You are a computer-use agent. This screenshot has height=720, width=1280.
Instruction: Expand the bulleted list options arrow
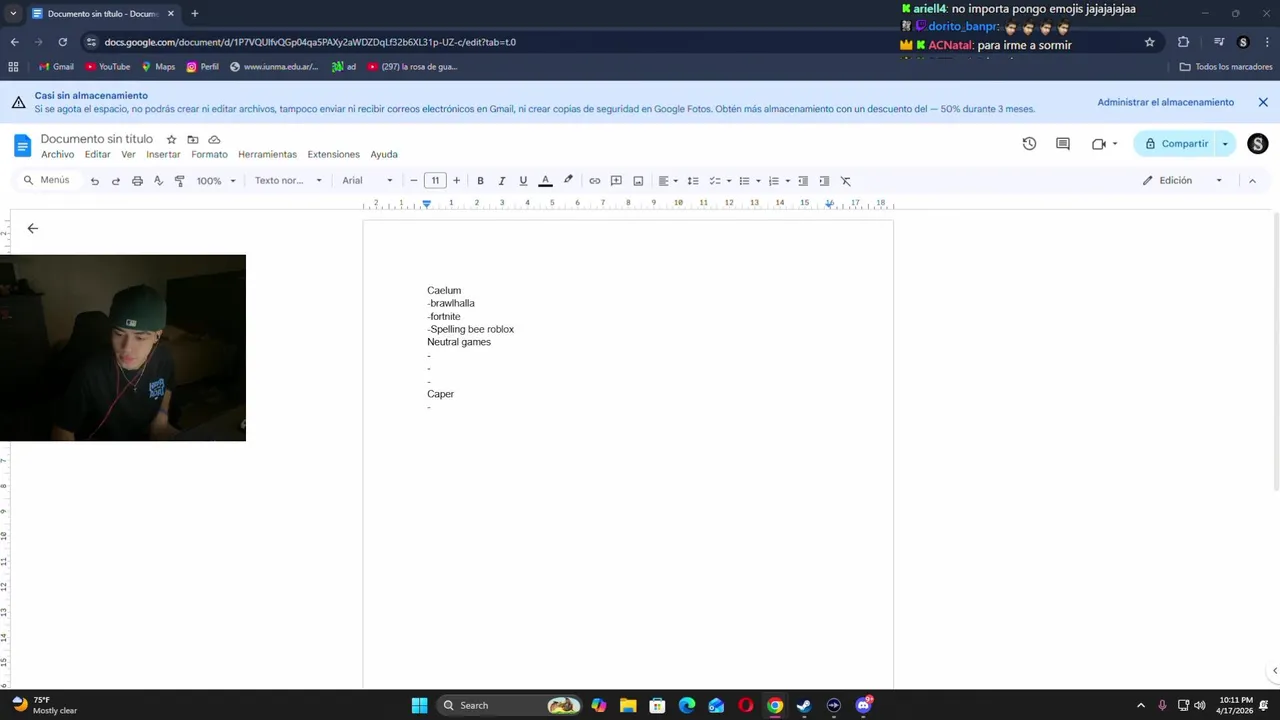758,181
